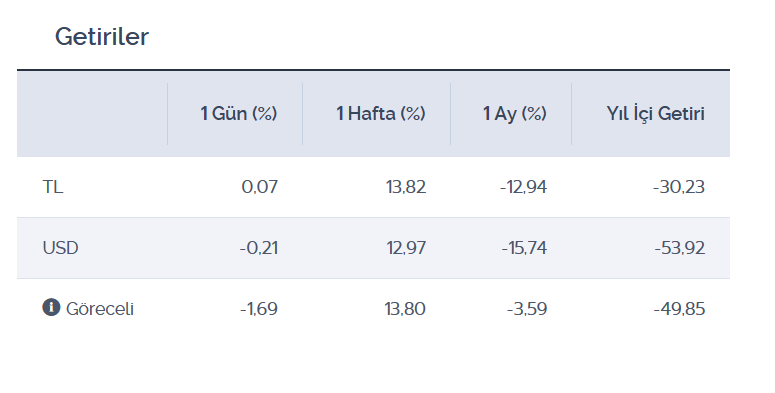Click the 1 Hafta (%) column header
Viewport: 775px width, 393px height.
tap(381, 114)
